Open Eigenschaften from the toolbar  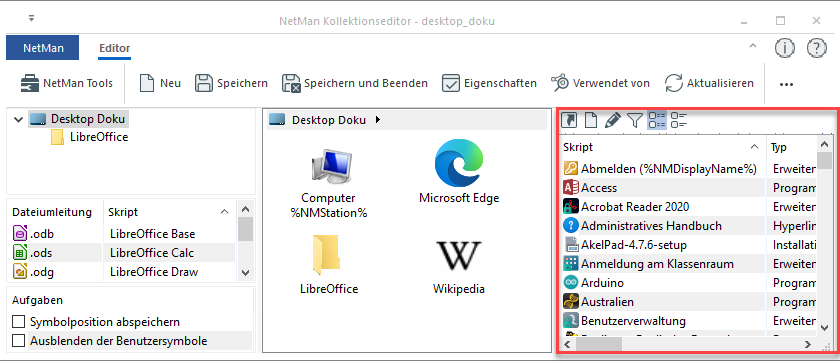click(489, 84)
